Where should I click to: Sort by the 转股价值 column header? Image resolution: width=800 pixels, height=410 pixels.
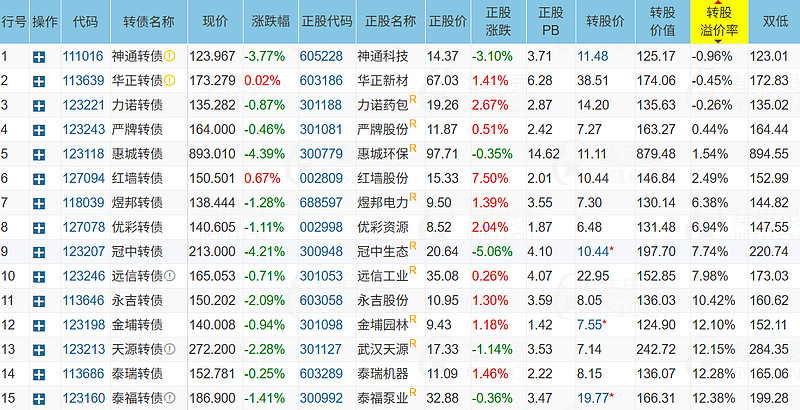pos(663,21)
